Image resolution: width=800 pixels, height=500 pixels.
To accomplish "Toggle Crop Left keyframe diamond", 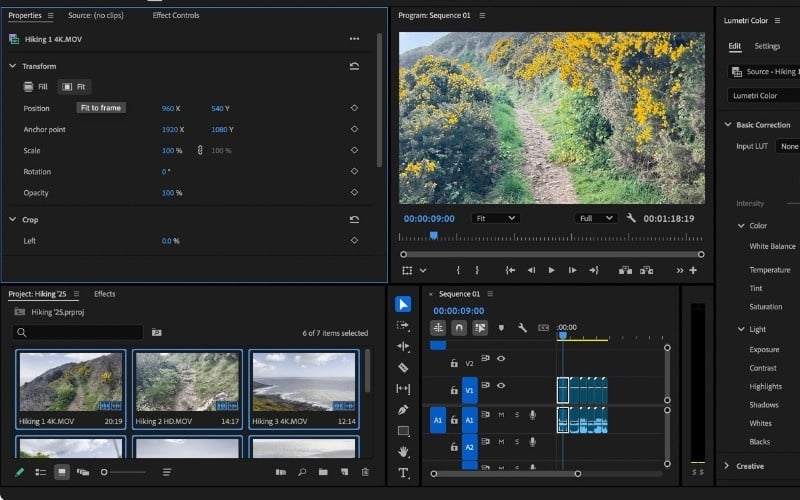I will [354, 240].
